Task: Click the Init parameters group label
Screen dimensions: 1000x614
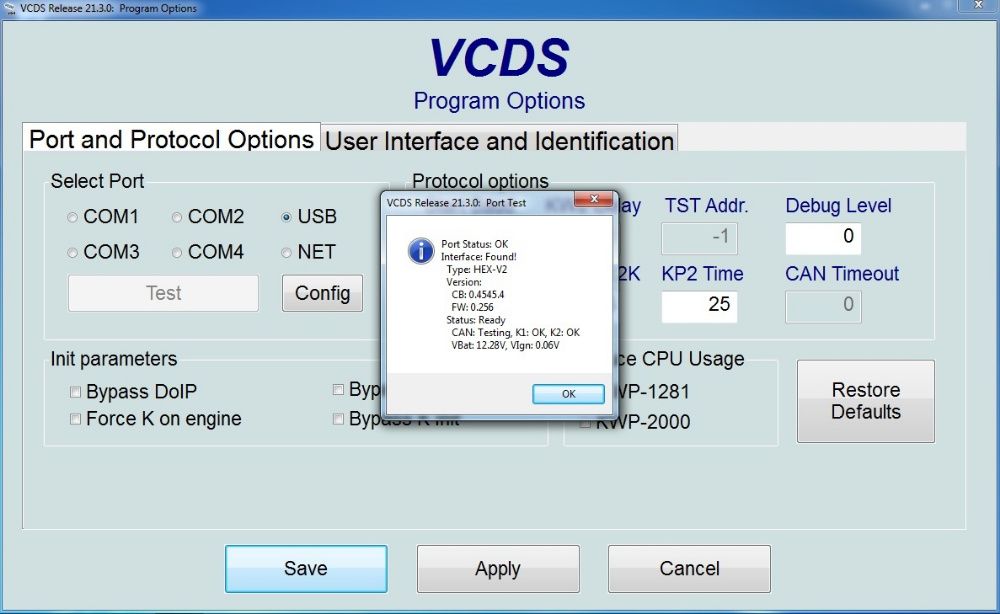Action: (x=114, y=359)
